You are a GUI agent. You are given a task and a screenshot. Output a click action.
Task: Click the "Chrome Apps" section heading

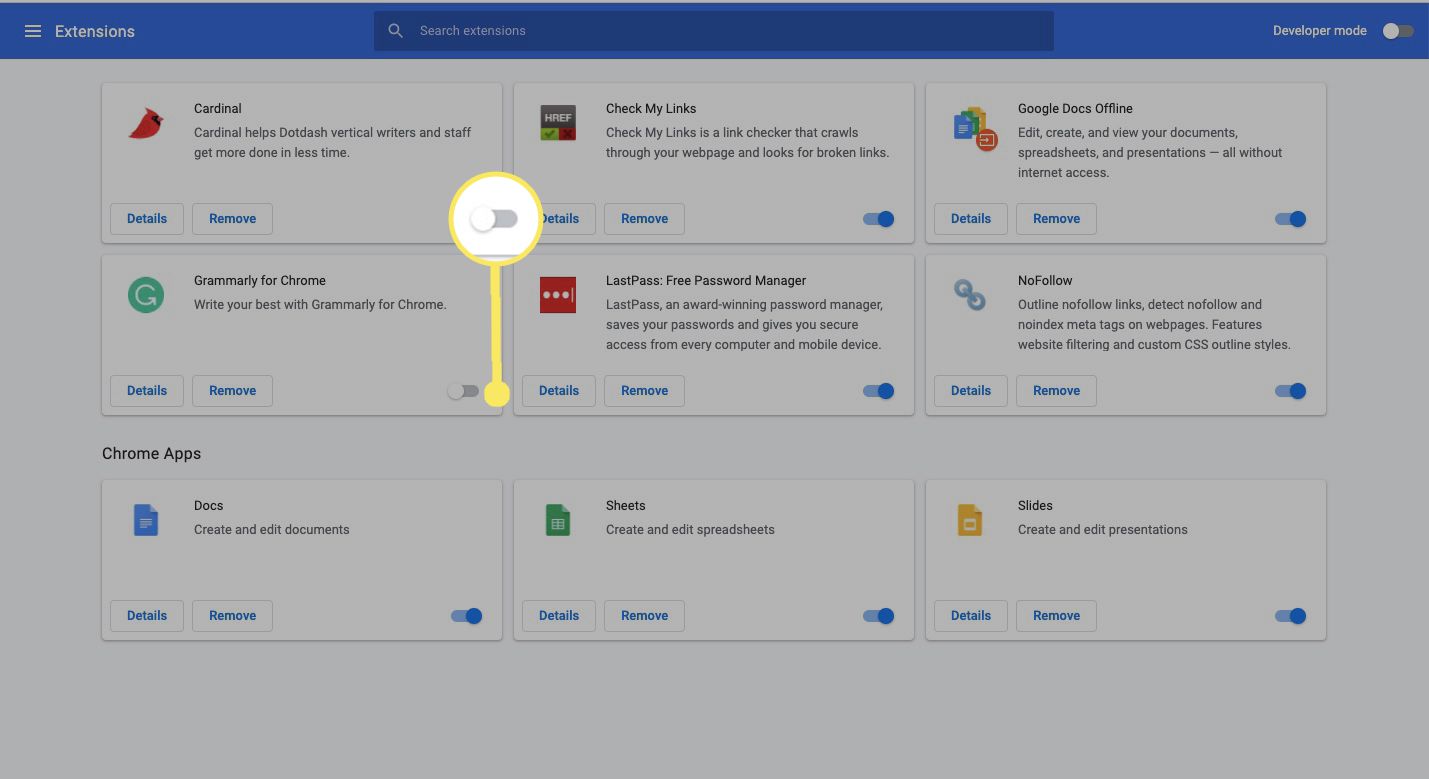pyautogui.click(x=151, y=454)
